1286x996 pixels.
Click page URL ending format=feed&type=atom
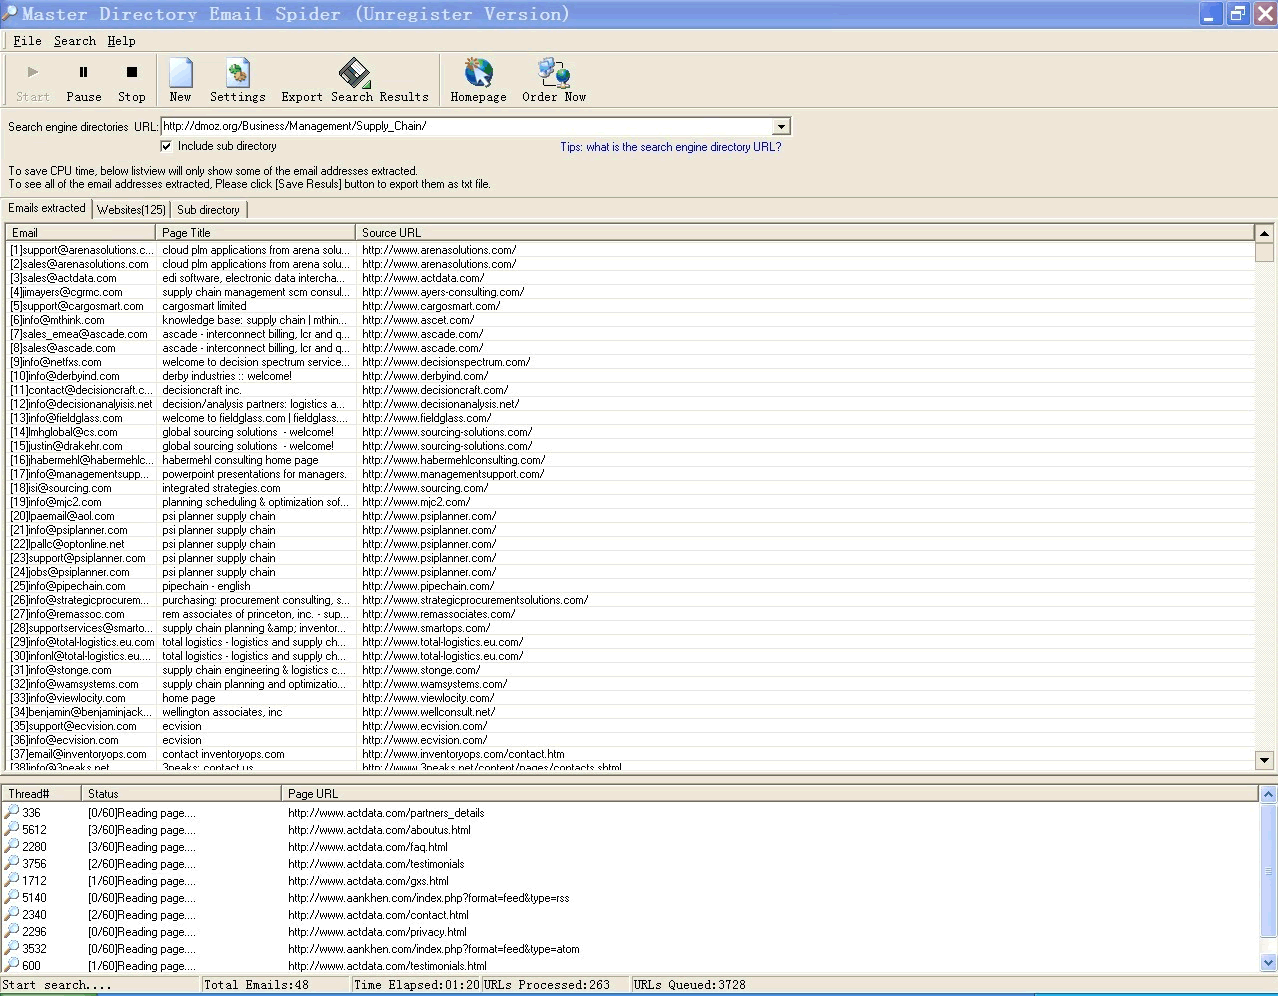(433, 949)
